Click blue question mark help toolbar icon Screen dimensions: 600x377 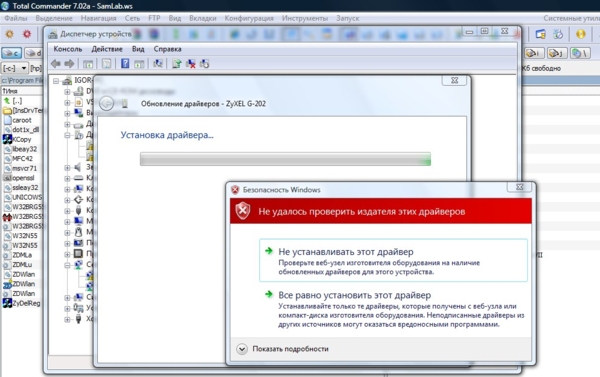coord(125,64)
